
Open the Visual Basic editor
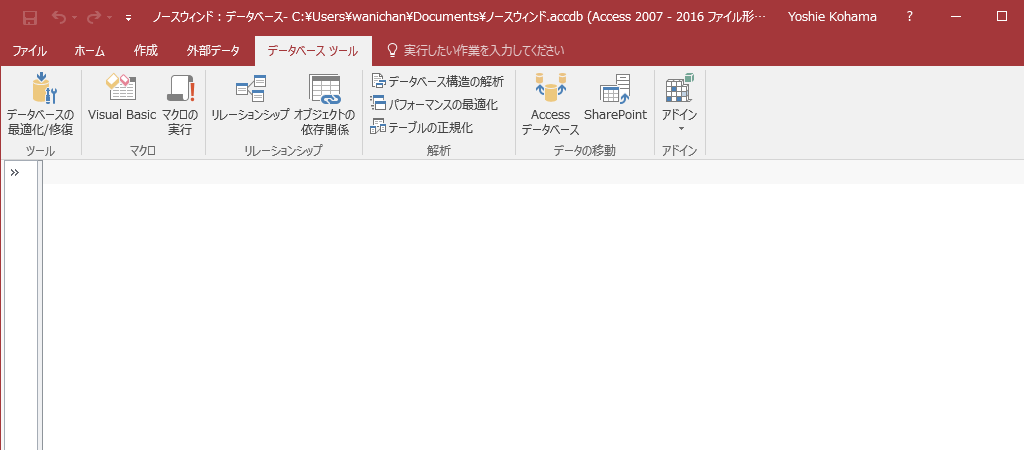pyautogui.click(x=122, y=98)
